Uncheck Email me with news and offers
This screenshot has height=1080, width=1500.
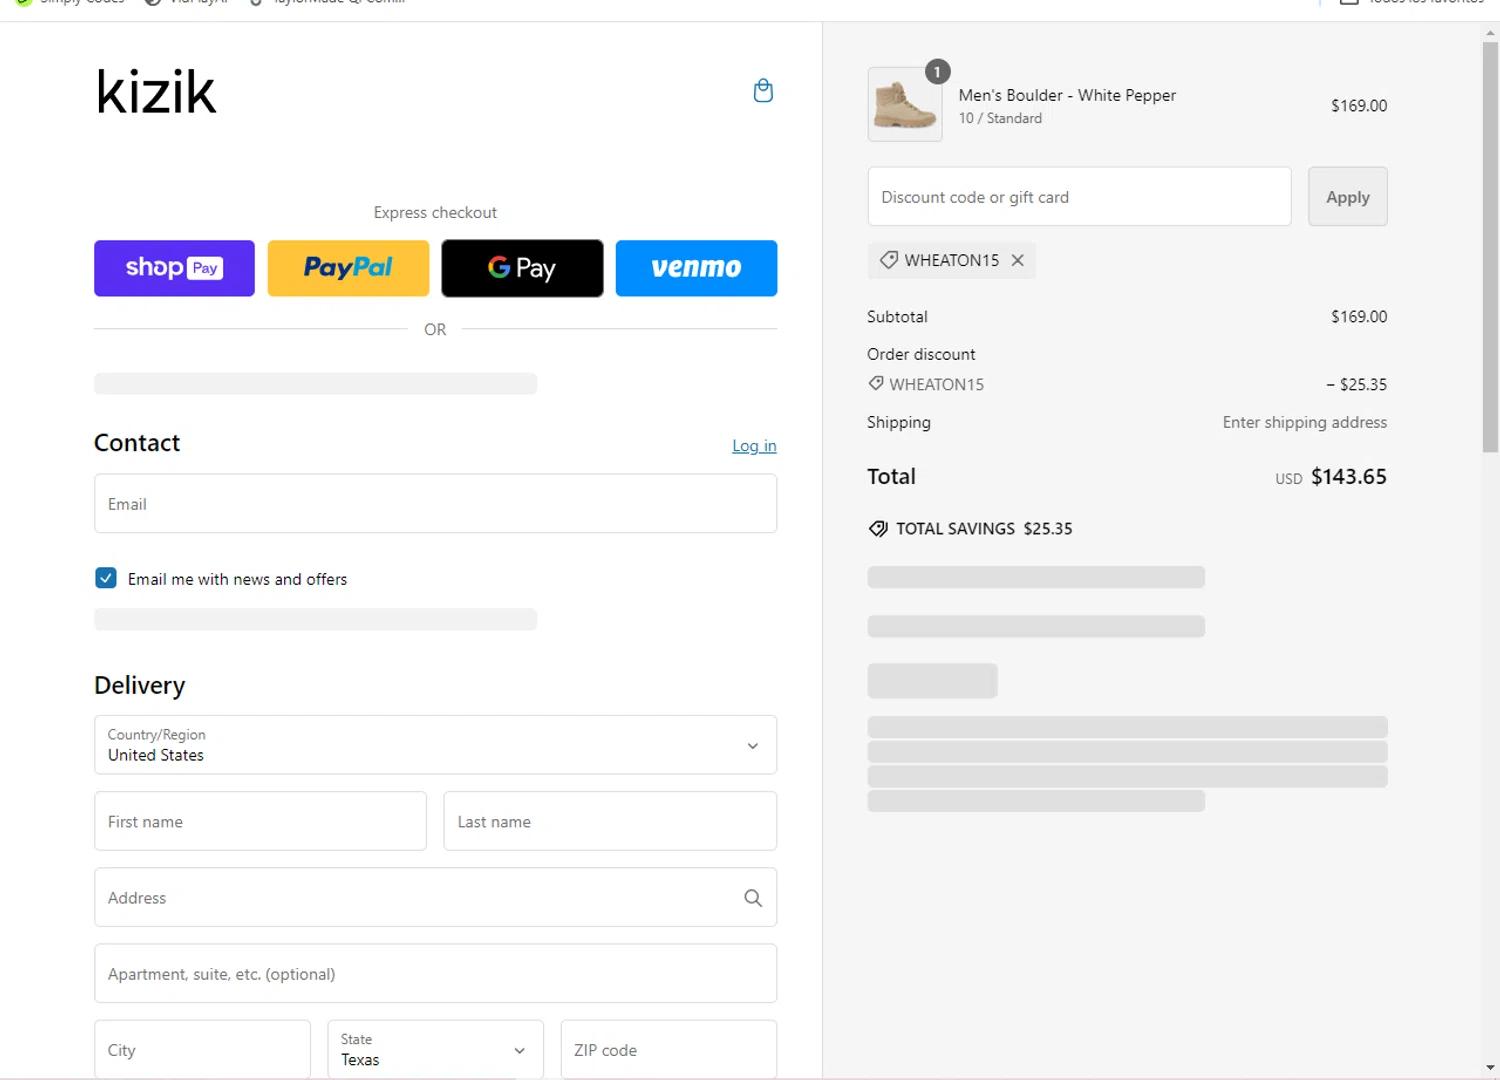(106, 578)
